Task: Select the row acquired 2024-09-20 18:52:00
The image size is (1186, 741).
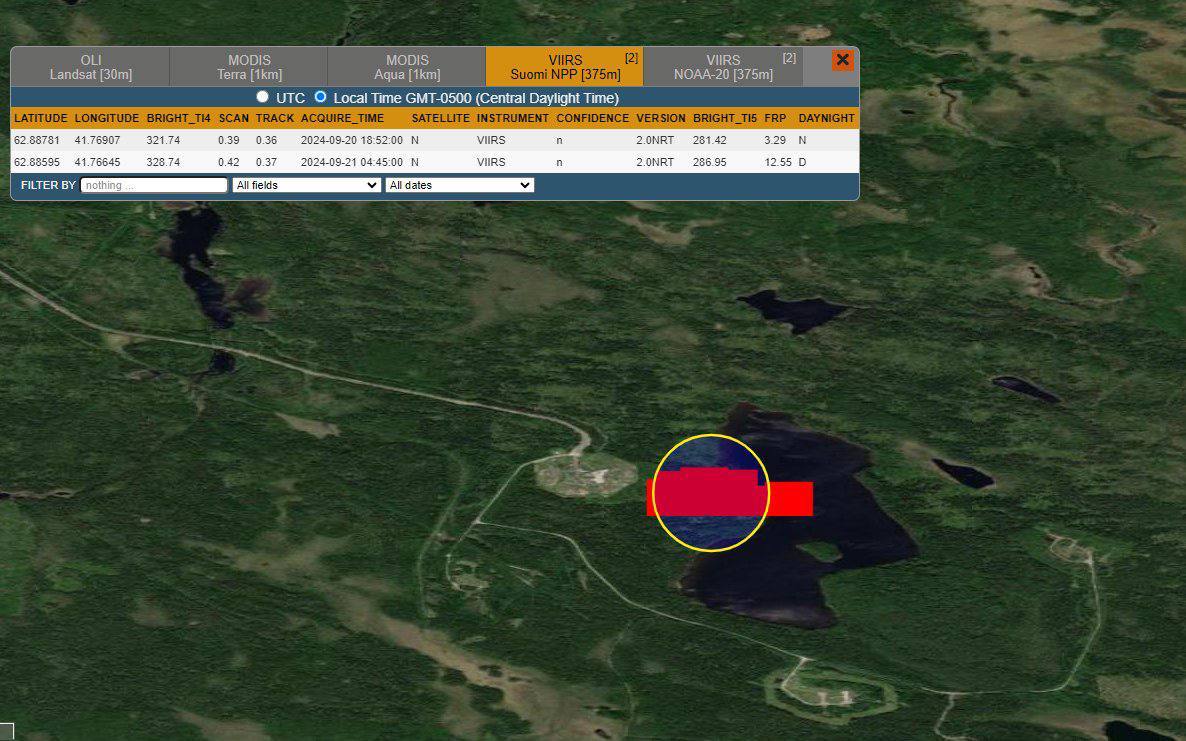Action: 352,140
